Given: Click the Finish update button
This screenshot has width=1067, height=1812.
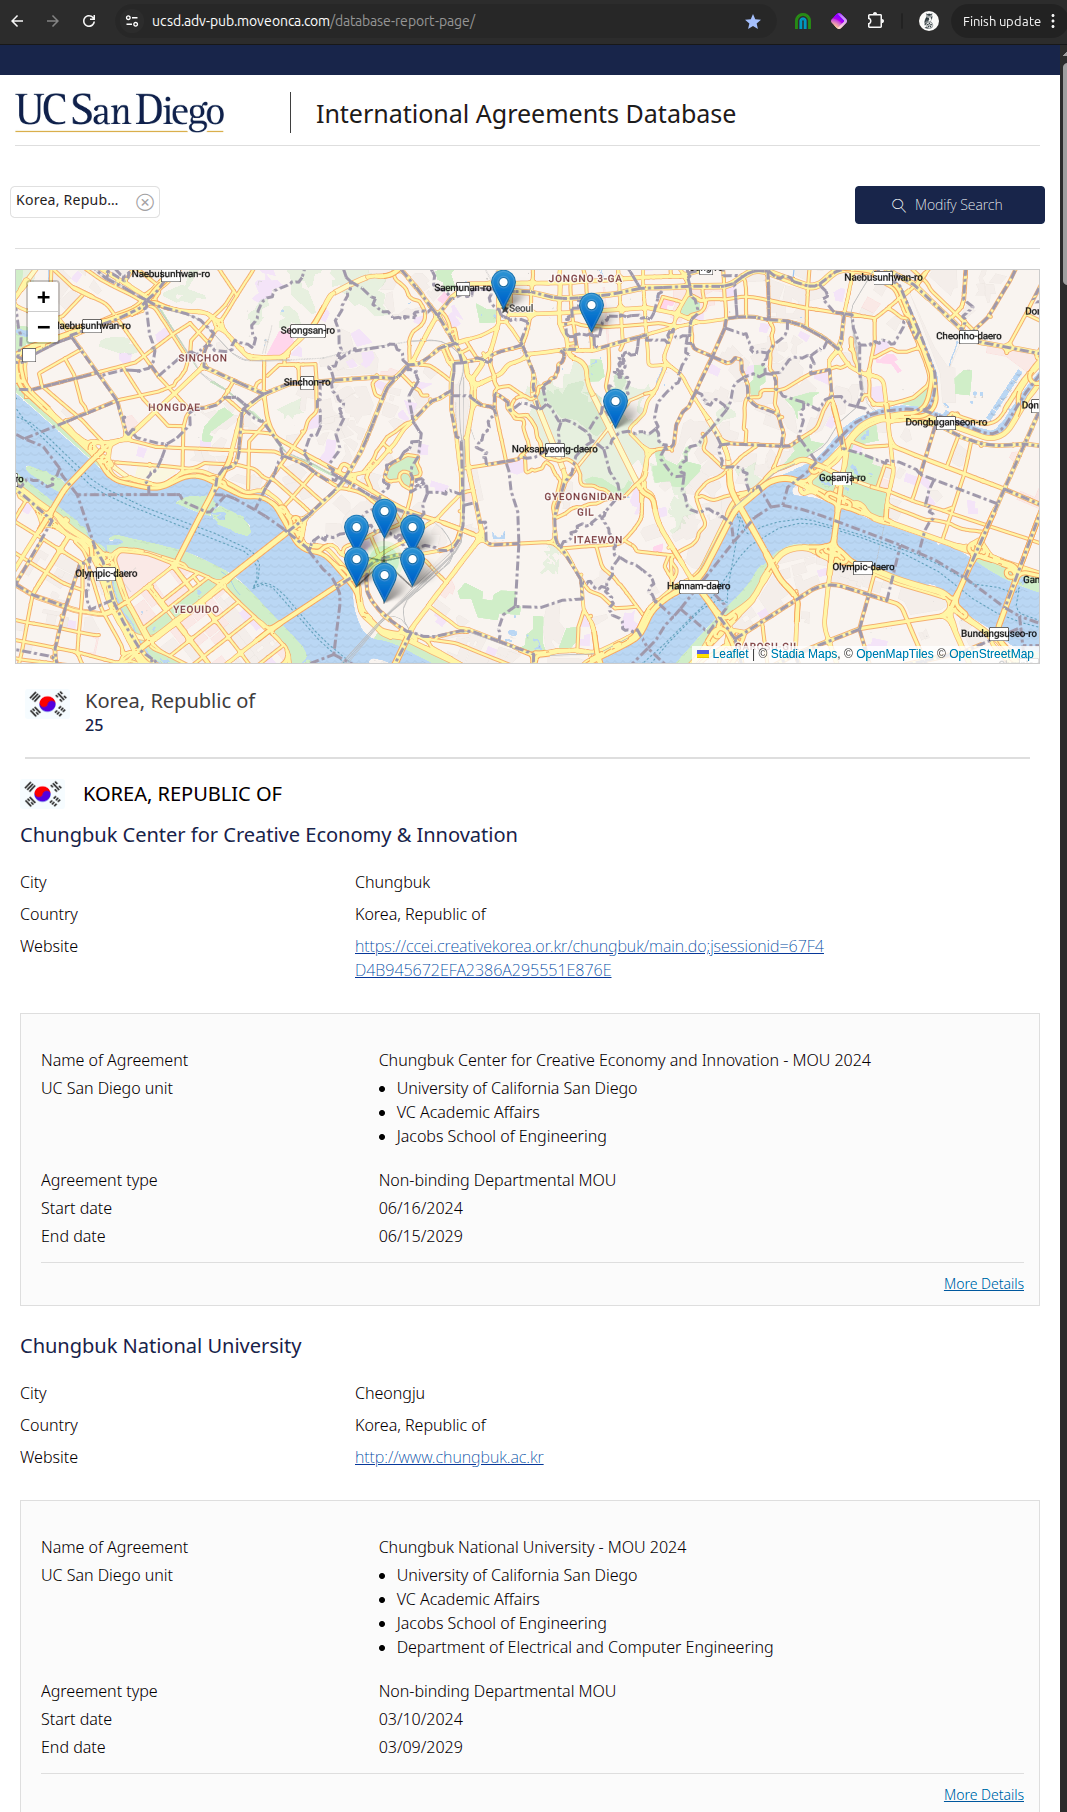Looking at the screenshot, I should [1001, 21].
